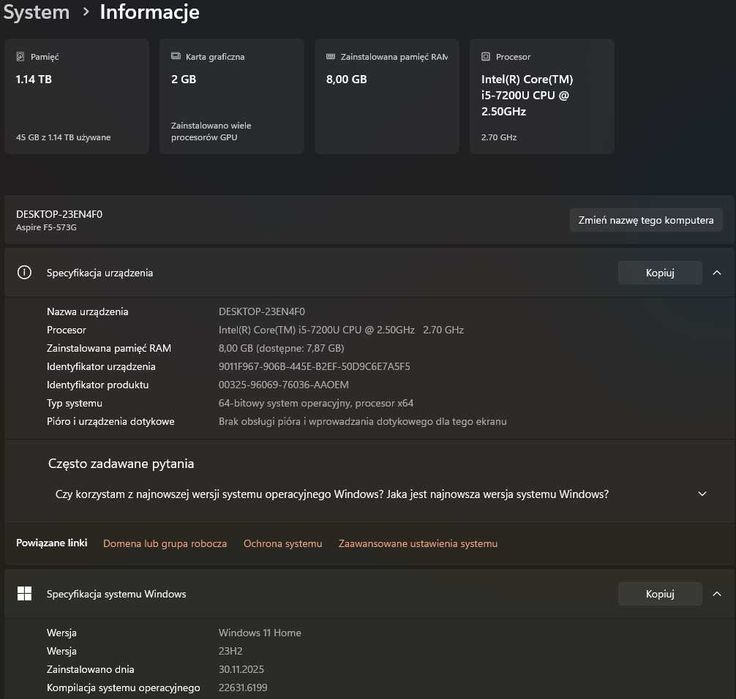Open Domena lub grupa robocza link

(165, 543)
